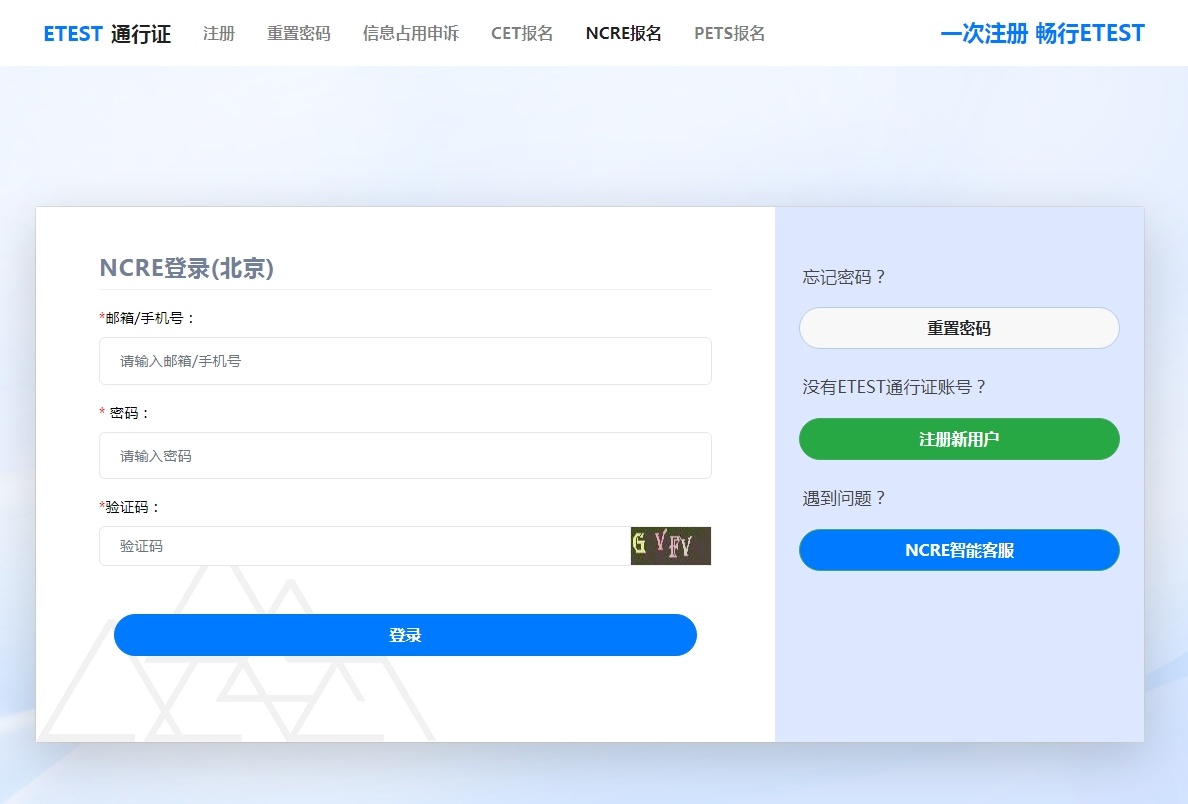
Task: Click into the 密码 input field
Action: (x=405, y=456)
